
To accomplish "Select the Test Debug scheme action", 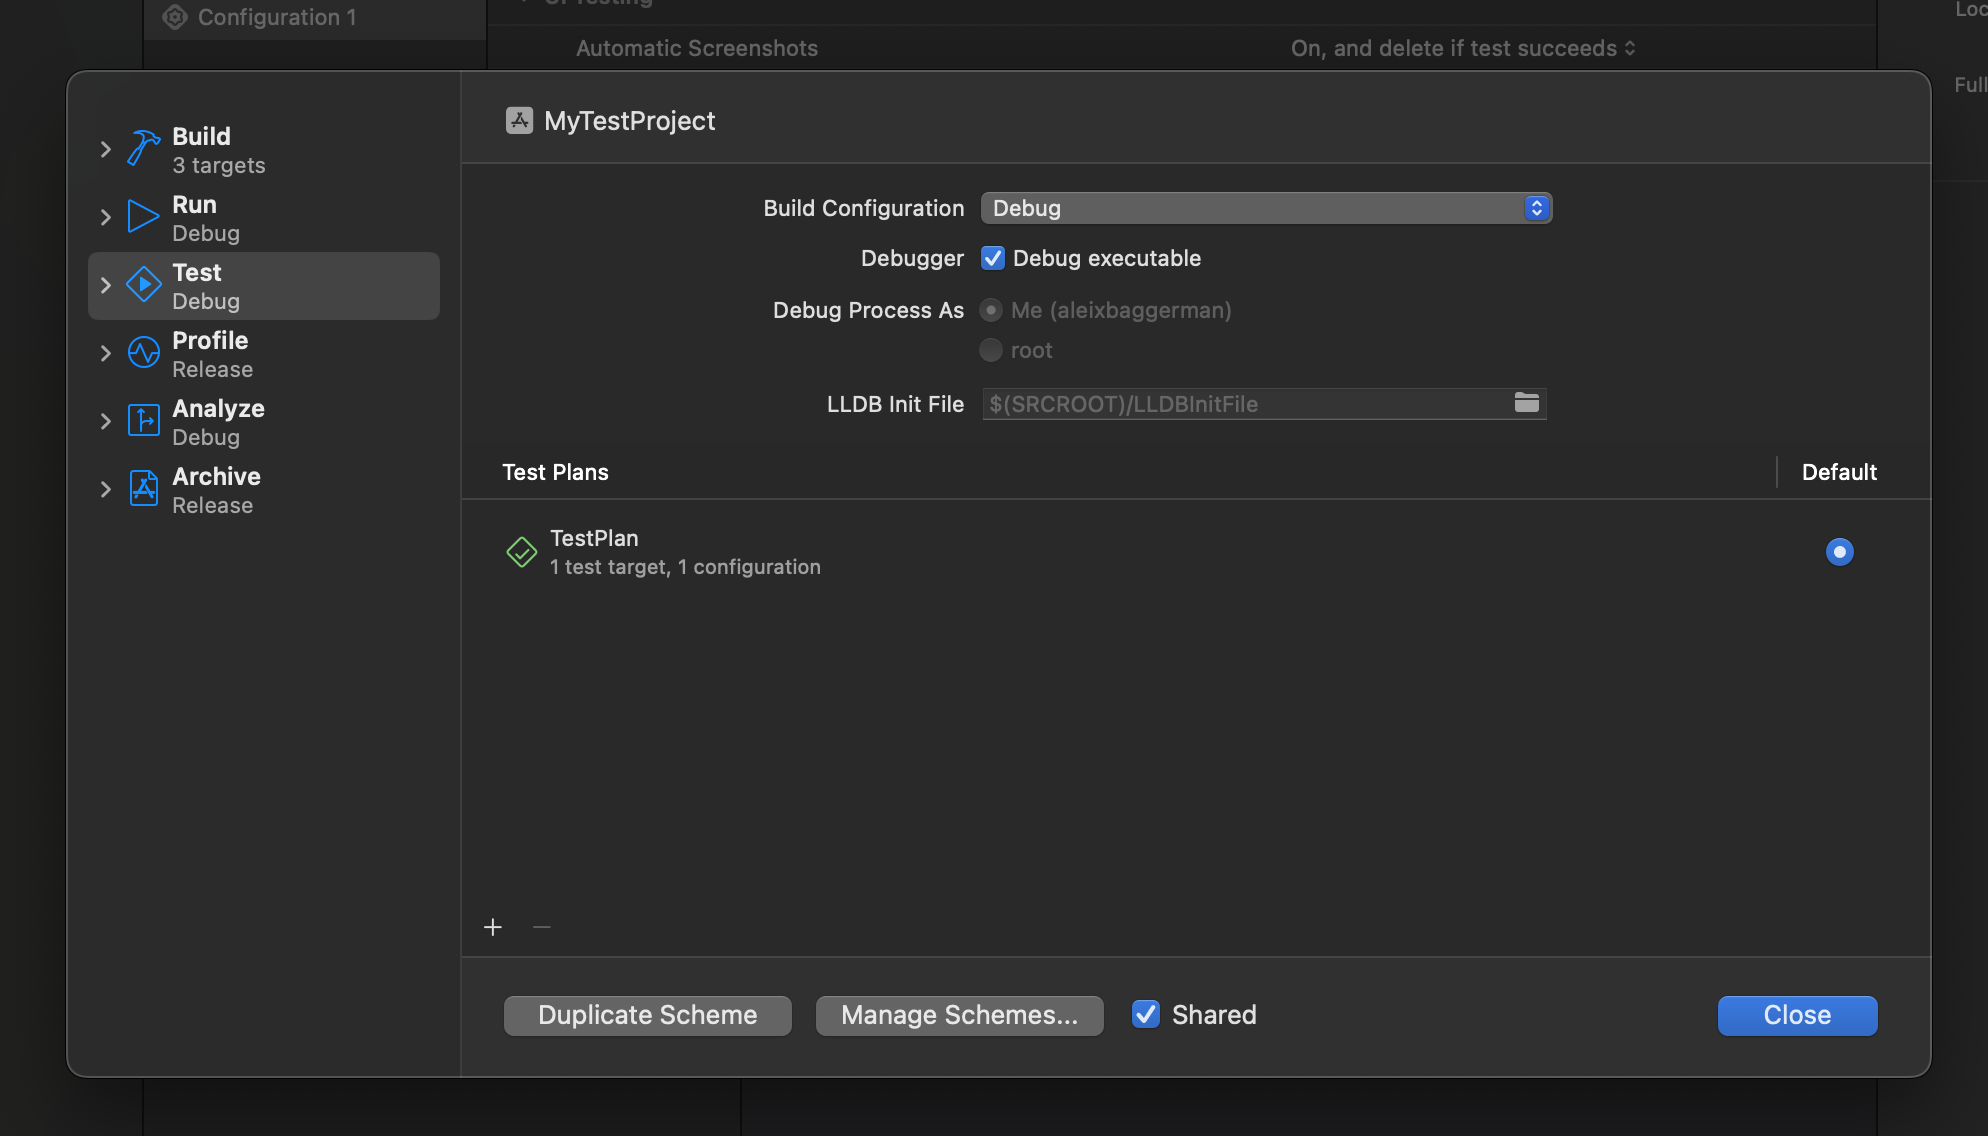I will [x=265, y=286].
